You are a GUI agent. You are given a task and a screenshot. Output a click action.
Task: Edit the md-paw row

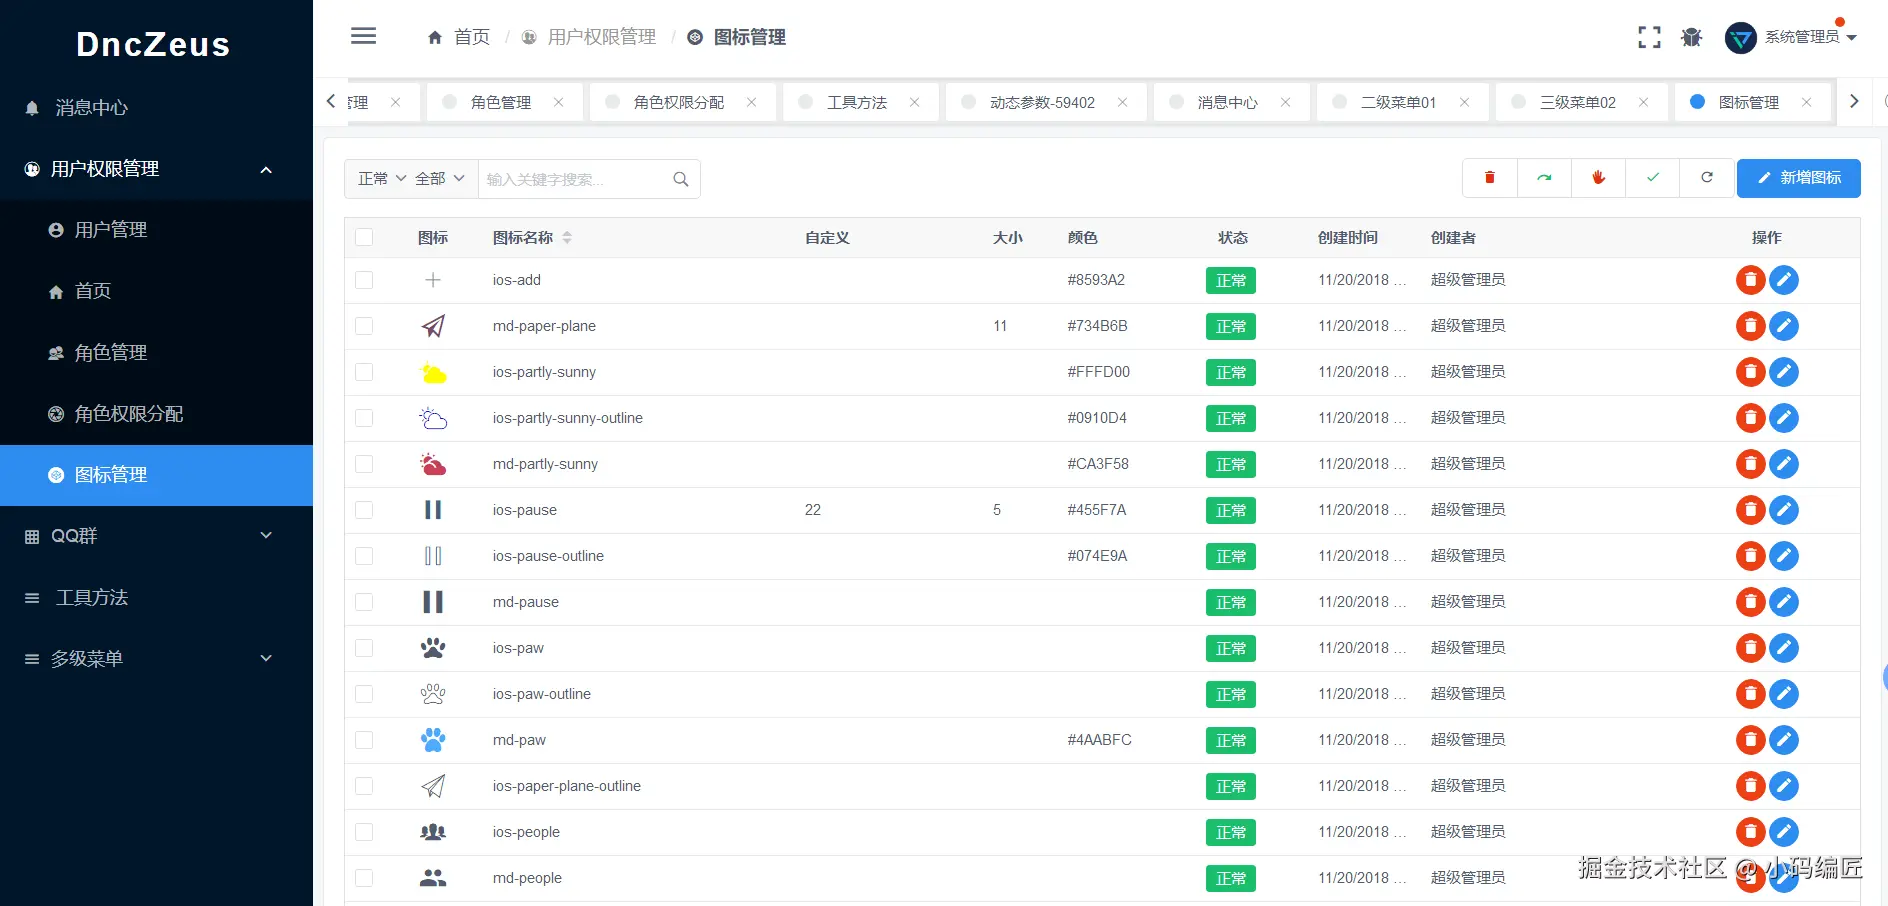click(x=1784, y=740)
